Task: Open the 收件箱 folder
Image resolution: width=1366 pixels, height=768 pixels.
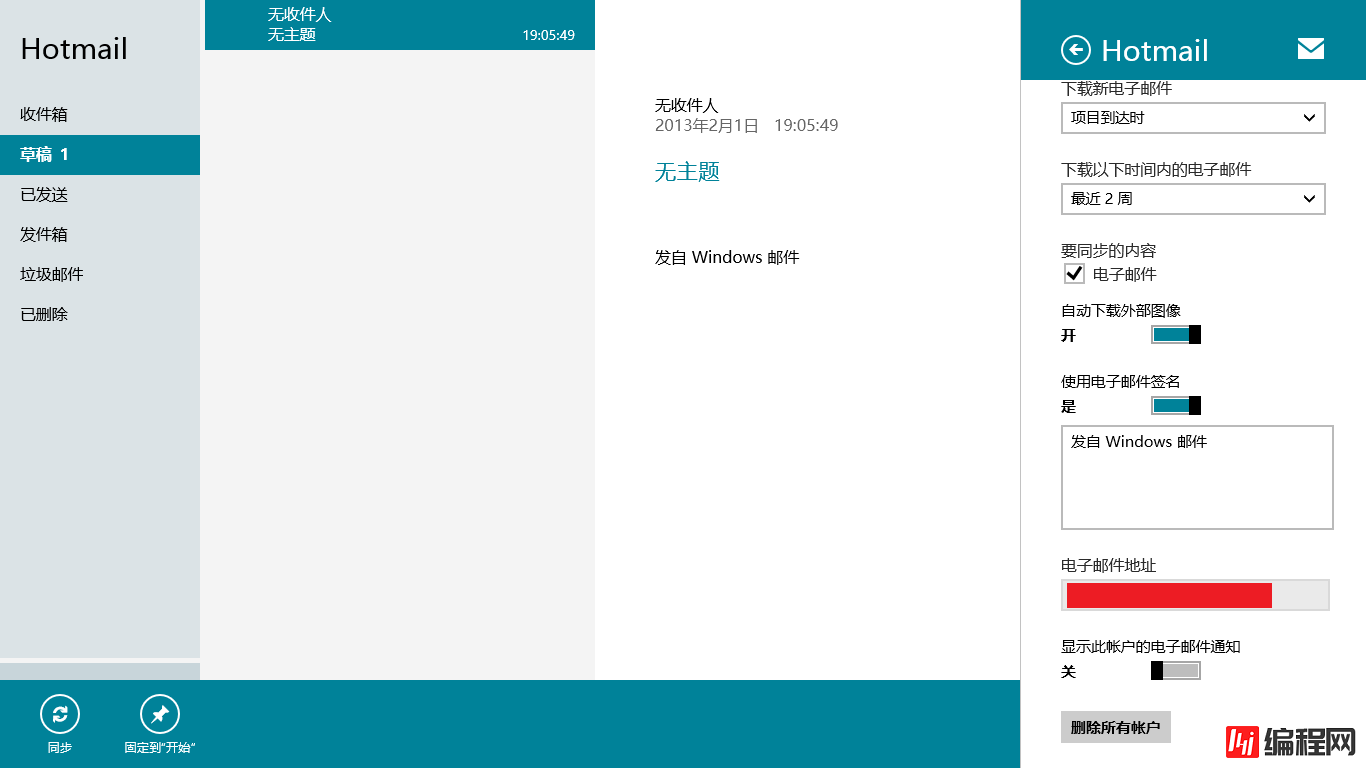Action: coord(100,115)
